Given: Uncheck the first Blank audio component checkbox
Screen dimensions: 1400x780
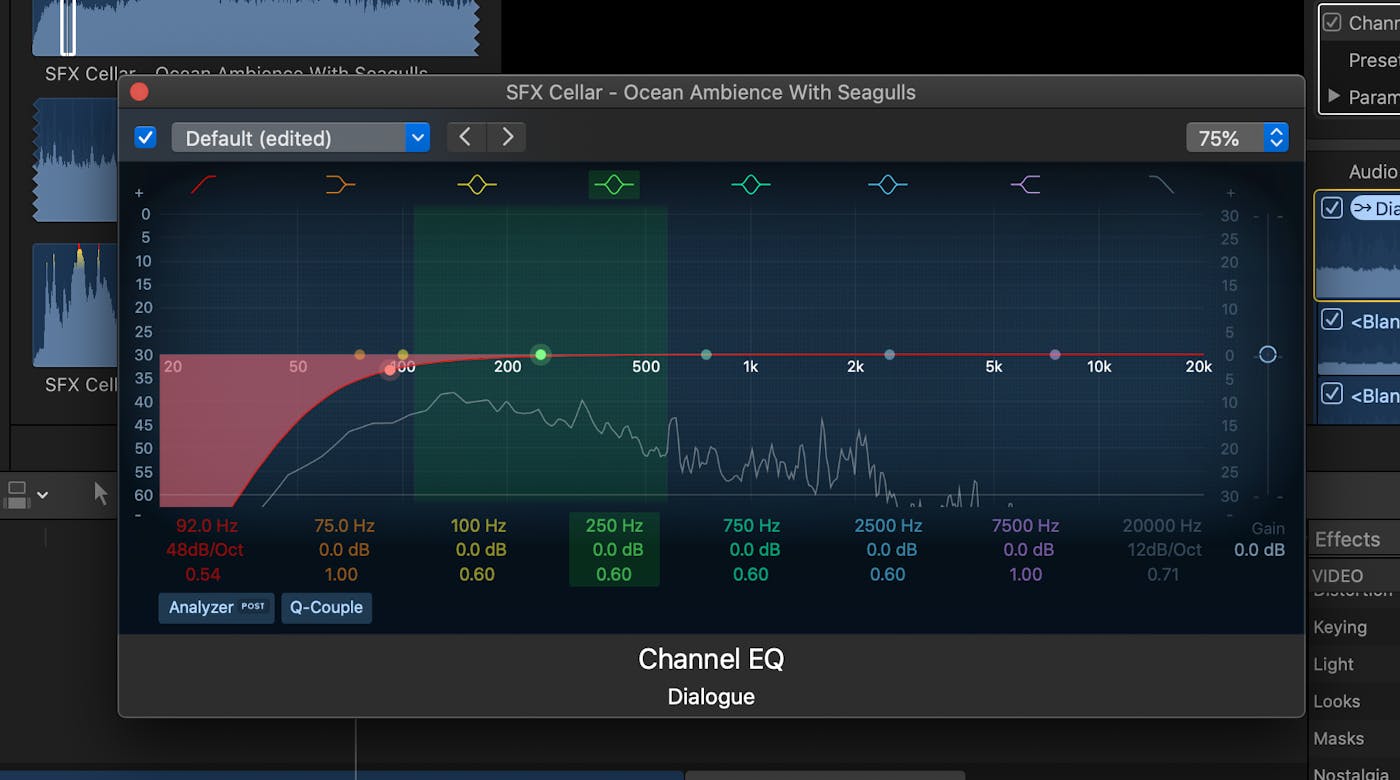Looking at the screenshot, I should click(1332, 320).
